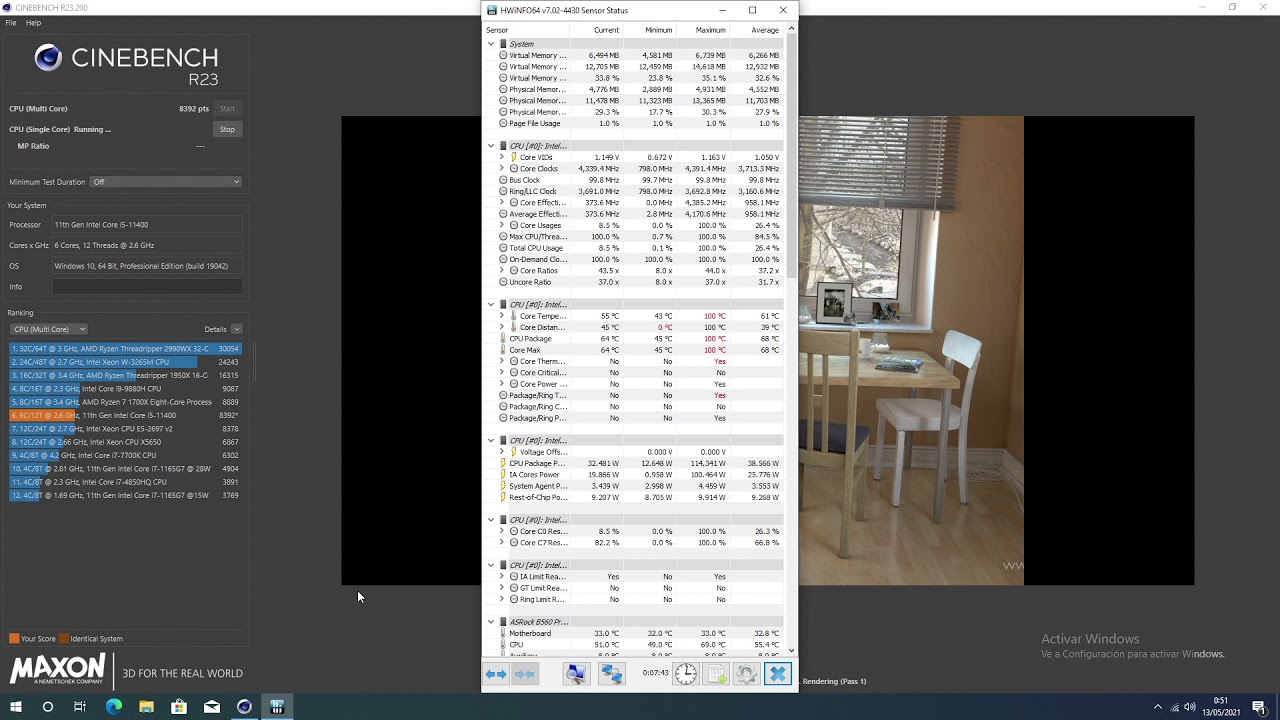
Task: Open Microsoft Store from the taskbar
Action: tap(179, 707)
